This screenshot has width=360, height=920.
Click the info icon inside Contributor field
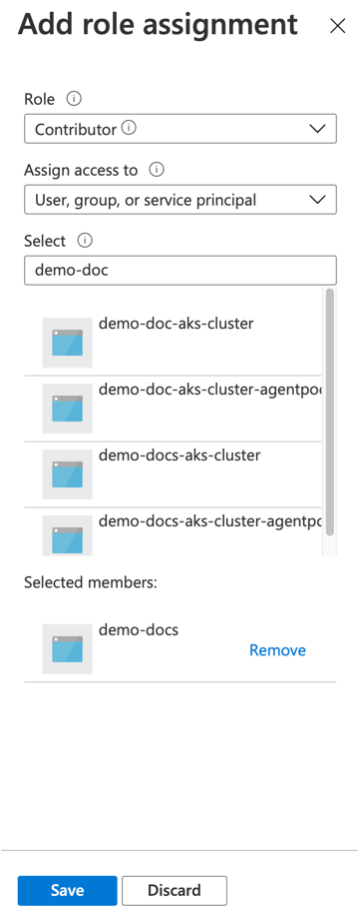(130, 127)
